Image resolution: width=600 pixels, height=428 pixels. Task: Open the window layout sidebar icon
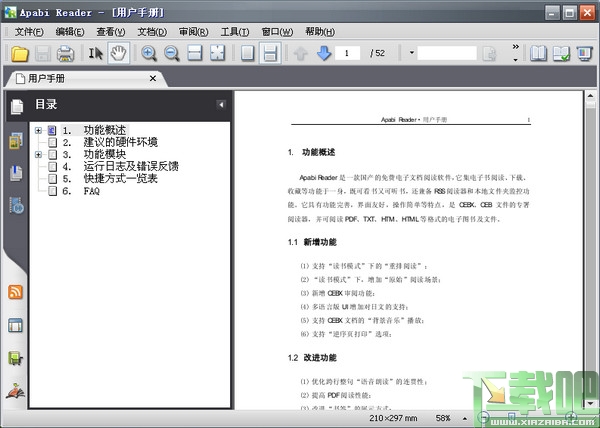pos(15,325)
